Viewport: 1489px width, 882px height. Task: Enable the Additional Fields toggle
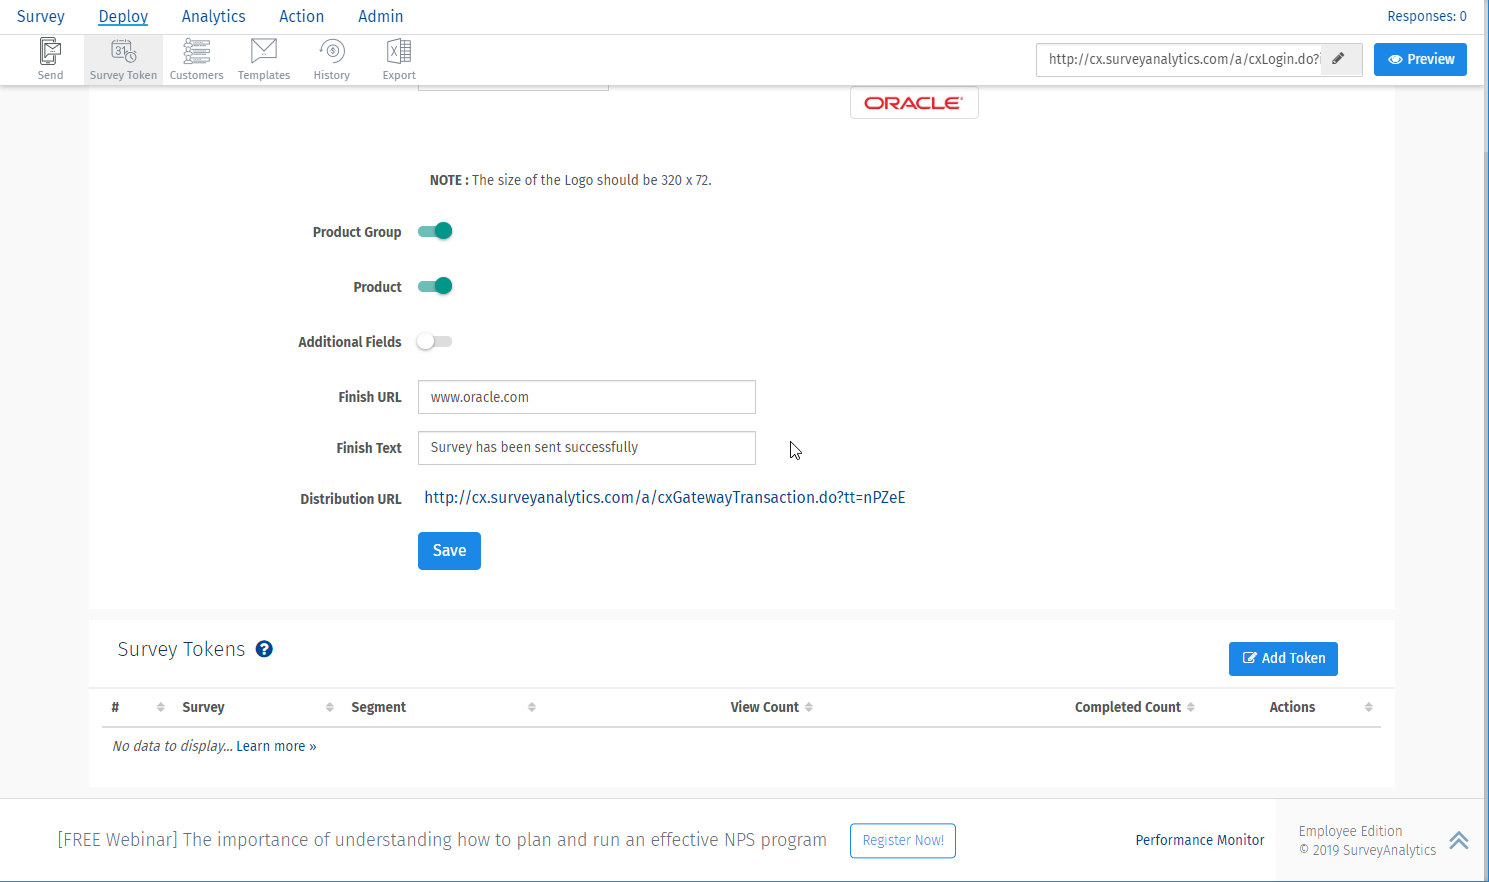434,341
